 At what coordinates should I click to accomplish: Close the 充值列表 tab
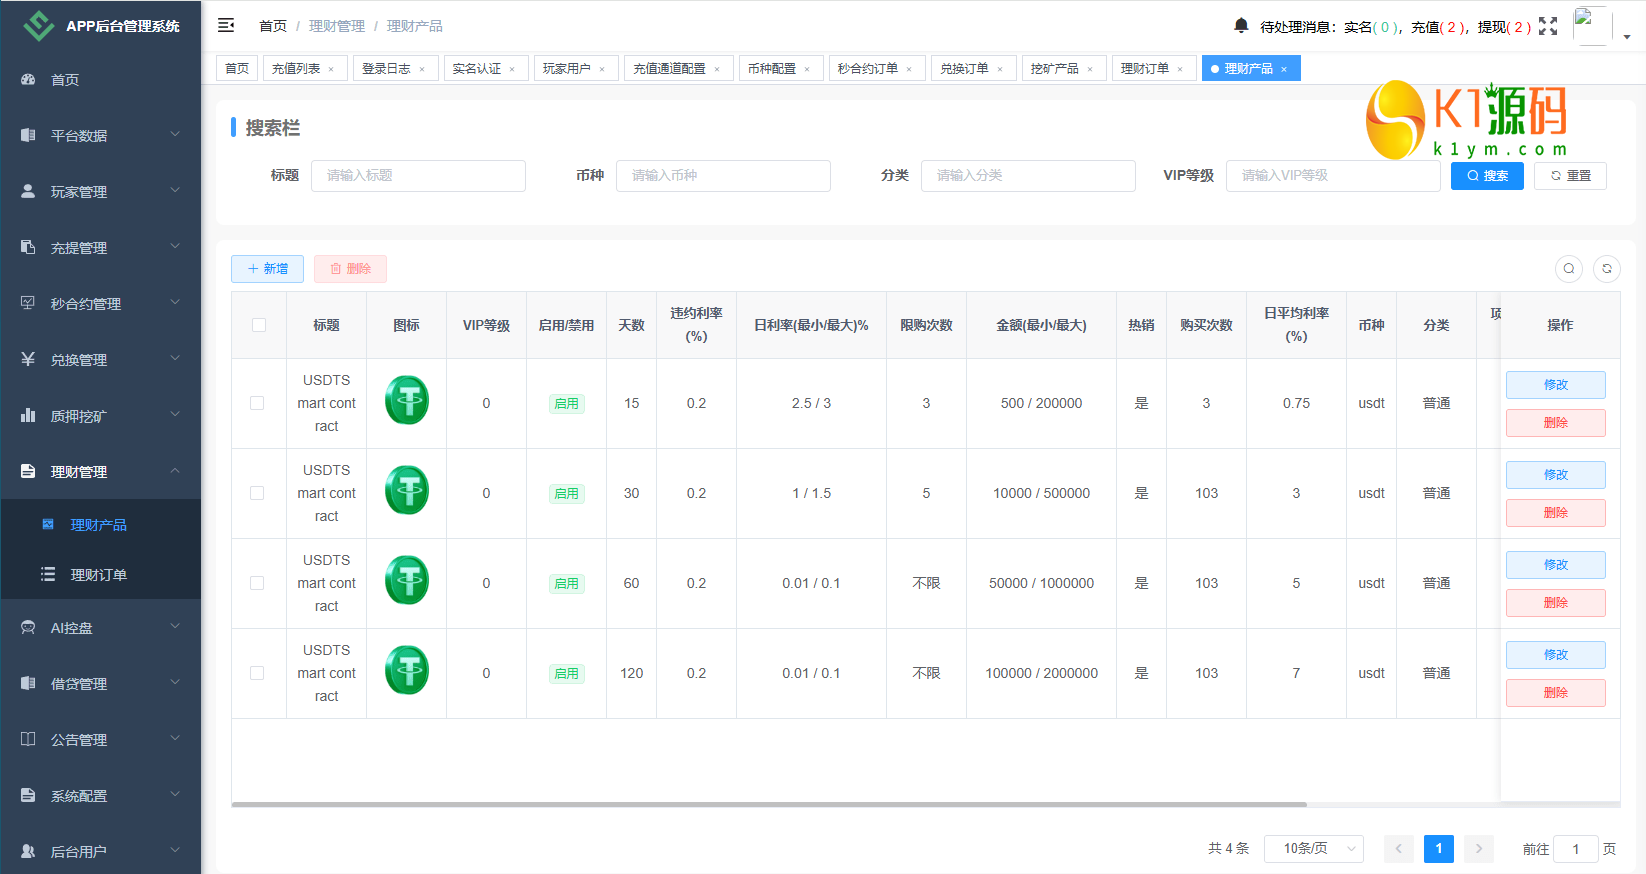pos(331,69)
